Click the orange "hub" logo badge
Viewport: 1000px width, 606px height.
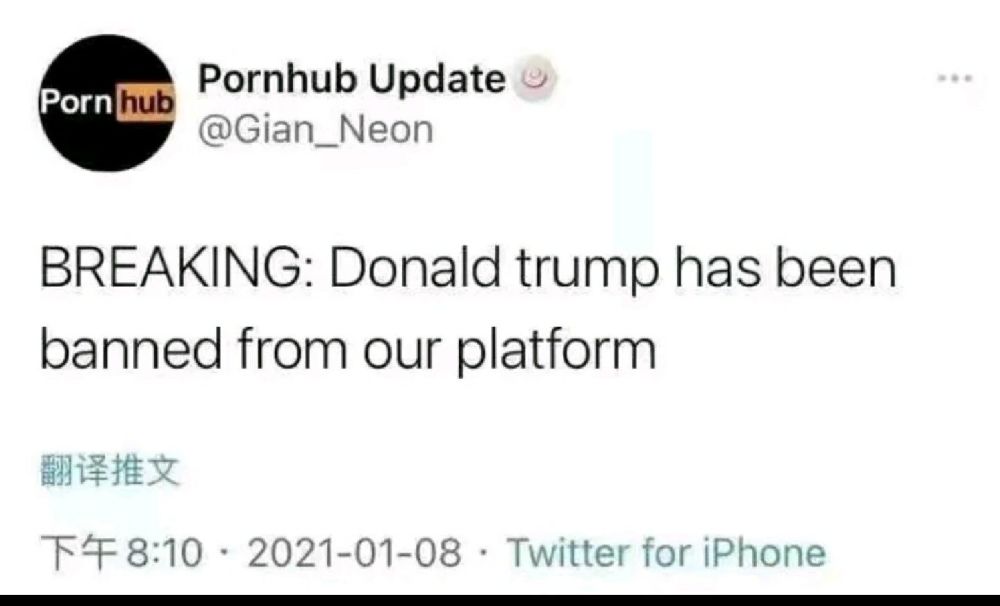pos(145,102)
